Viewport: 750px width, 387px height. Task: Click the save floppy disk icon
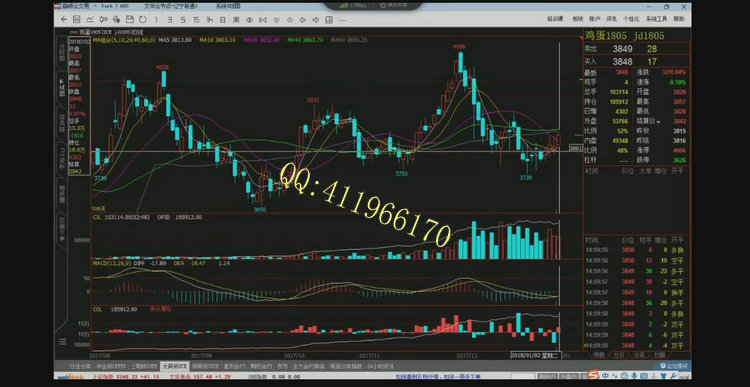coord(130,20)
